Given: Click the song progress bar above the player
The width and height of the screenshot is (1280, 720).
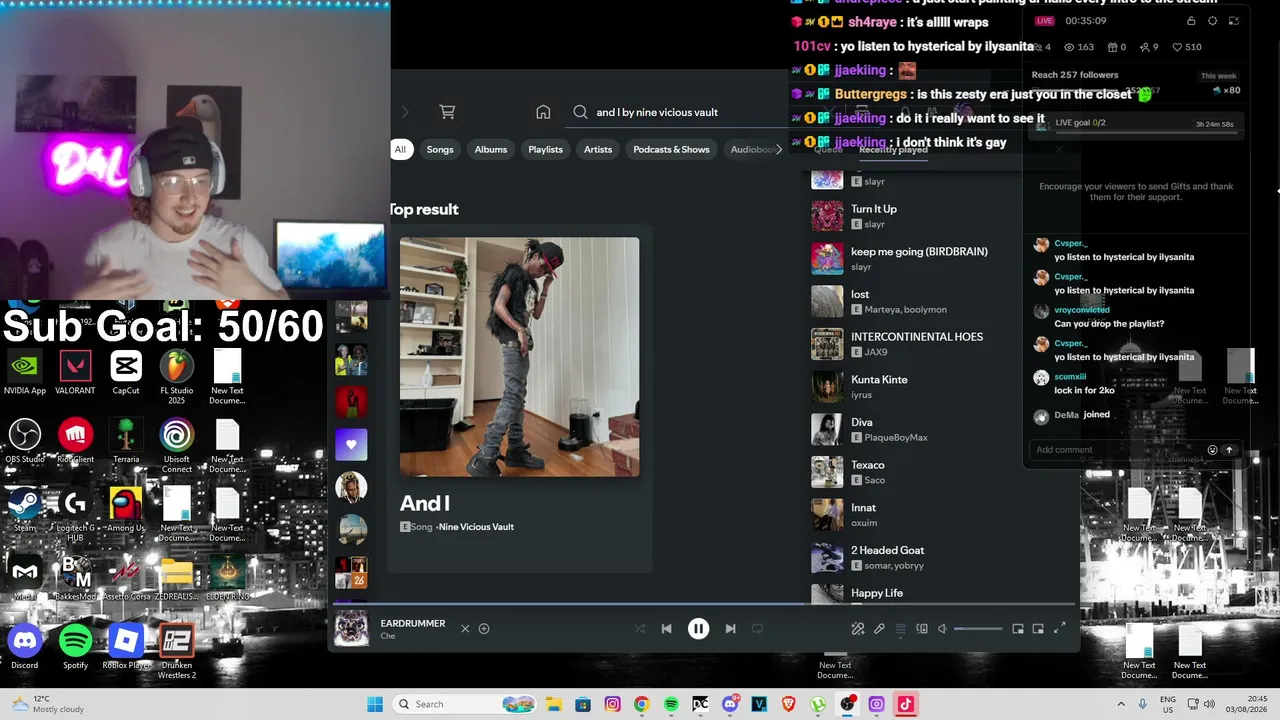Looking at the screenshot, I should [704, 604].
